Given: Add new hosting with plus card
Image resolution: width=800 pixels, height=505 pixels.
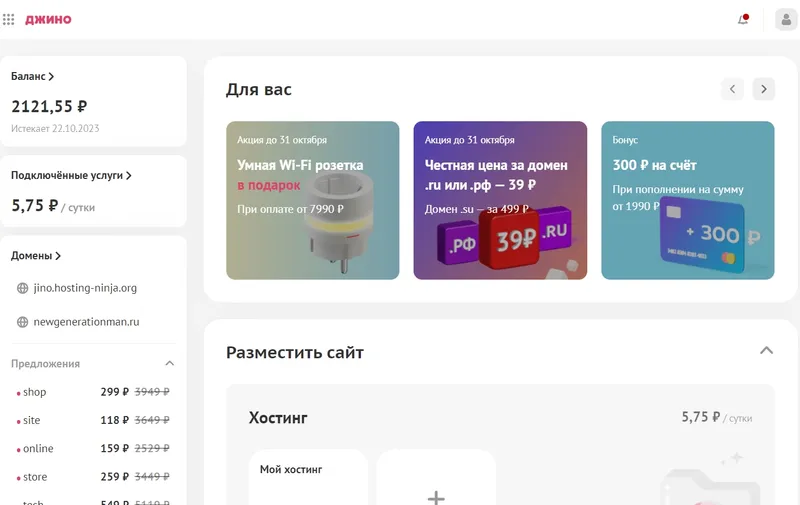Looking at the screenshot, I should click(x=436, y=478).
